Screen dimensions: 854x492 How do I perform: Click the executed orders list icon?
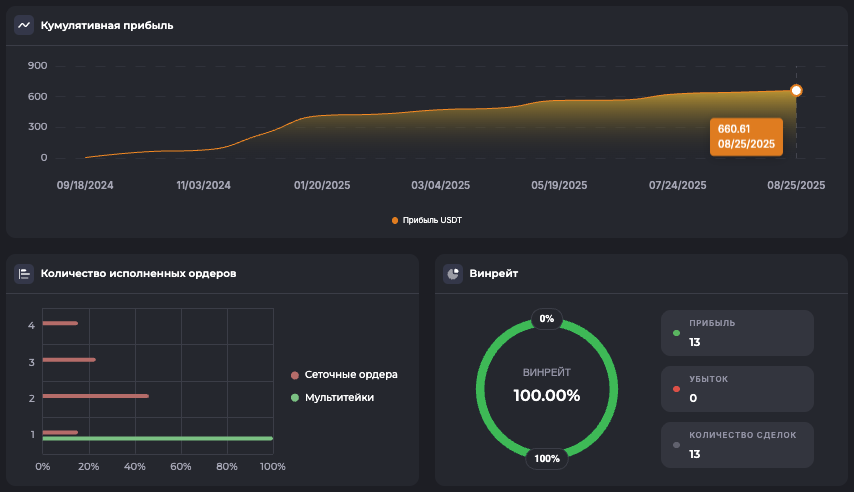click(x=24, y=273)
